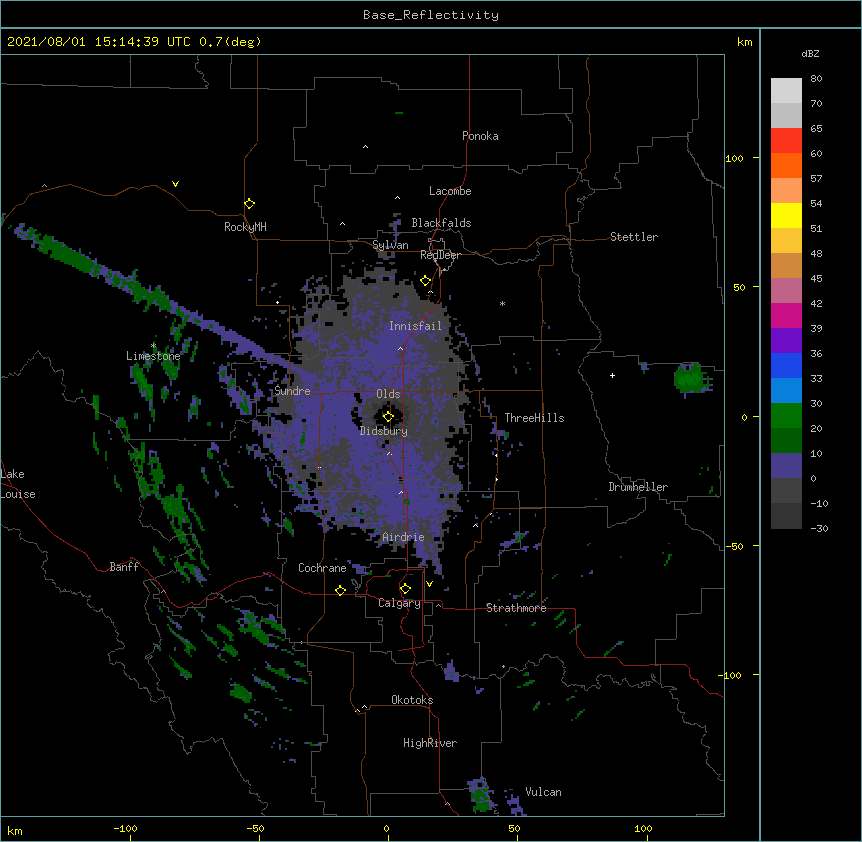Click the -30 value at legend bottom
This screenshot has width=862, height=842.
[819, 528]
